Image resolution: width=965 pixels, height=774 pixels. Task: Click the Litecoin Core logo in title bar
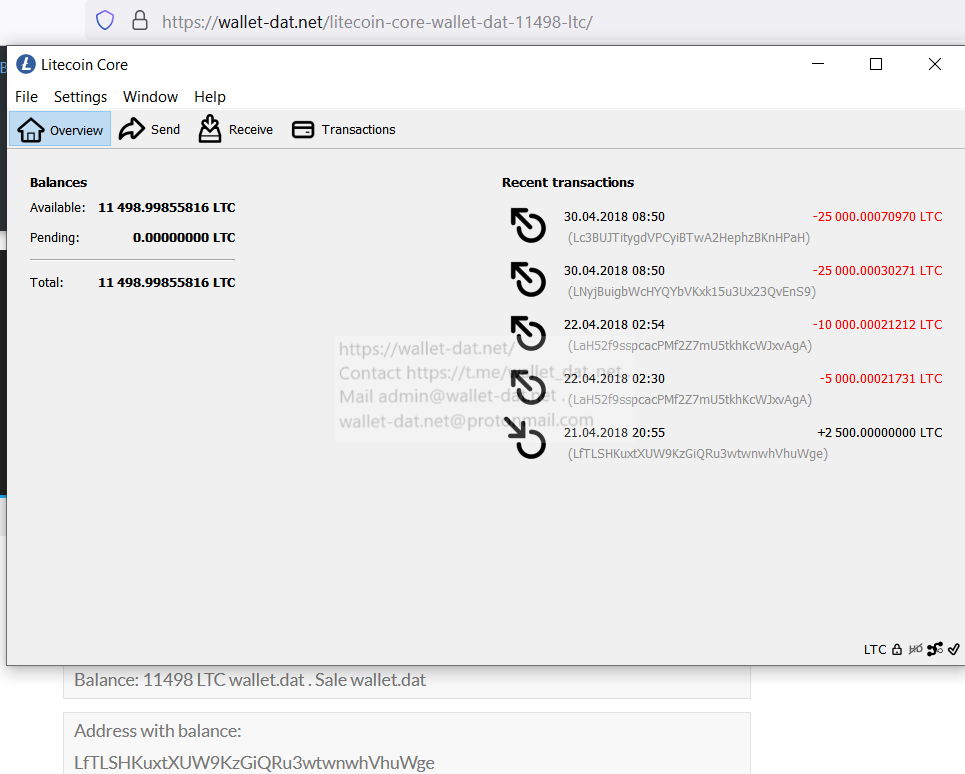pos(26,65)
